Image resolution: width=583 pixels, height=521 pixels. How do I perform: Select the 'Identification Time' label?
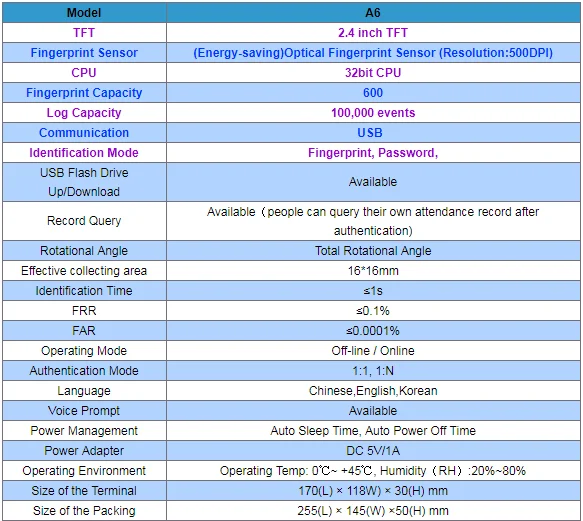pyautogui.click(x=84, y=291)
